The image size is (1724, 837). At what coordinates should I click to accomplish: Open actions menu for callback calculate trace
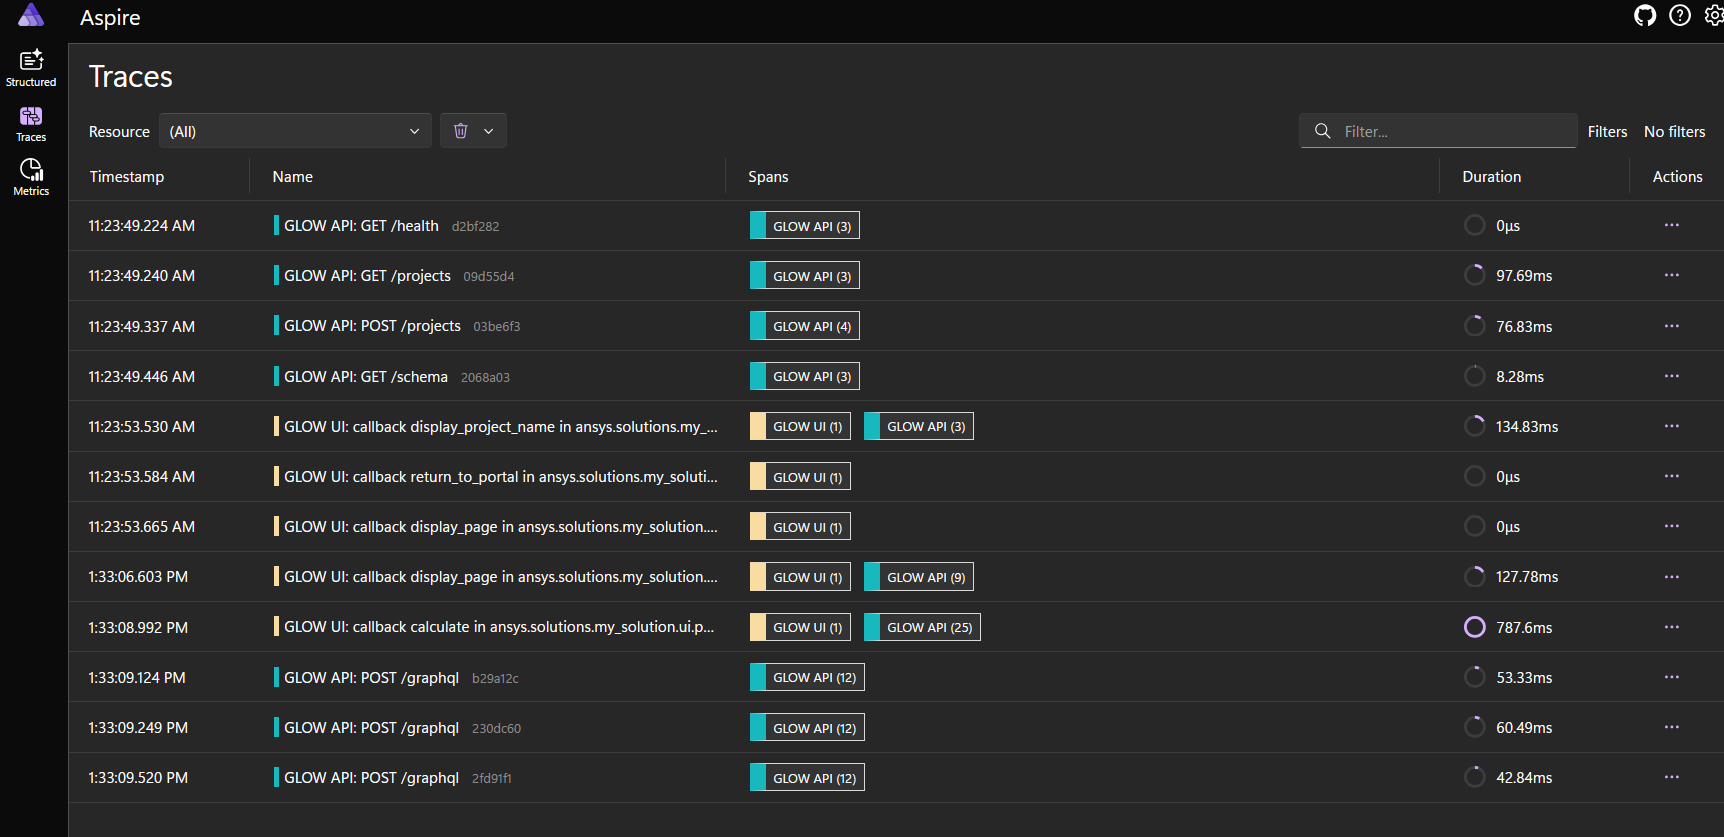1672,627
